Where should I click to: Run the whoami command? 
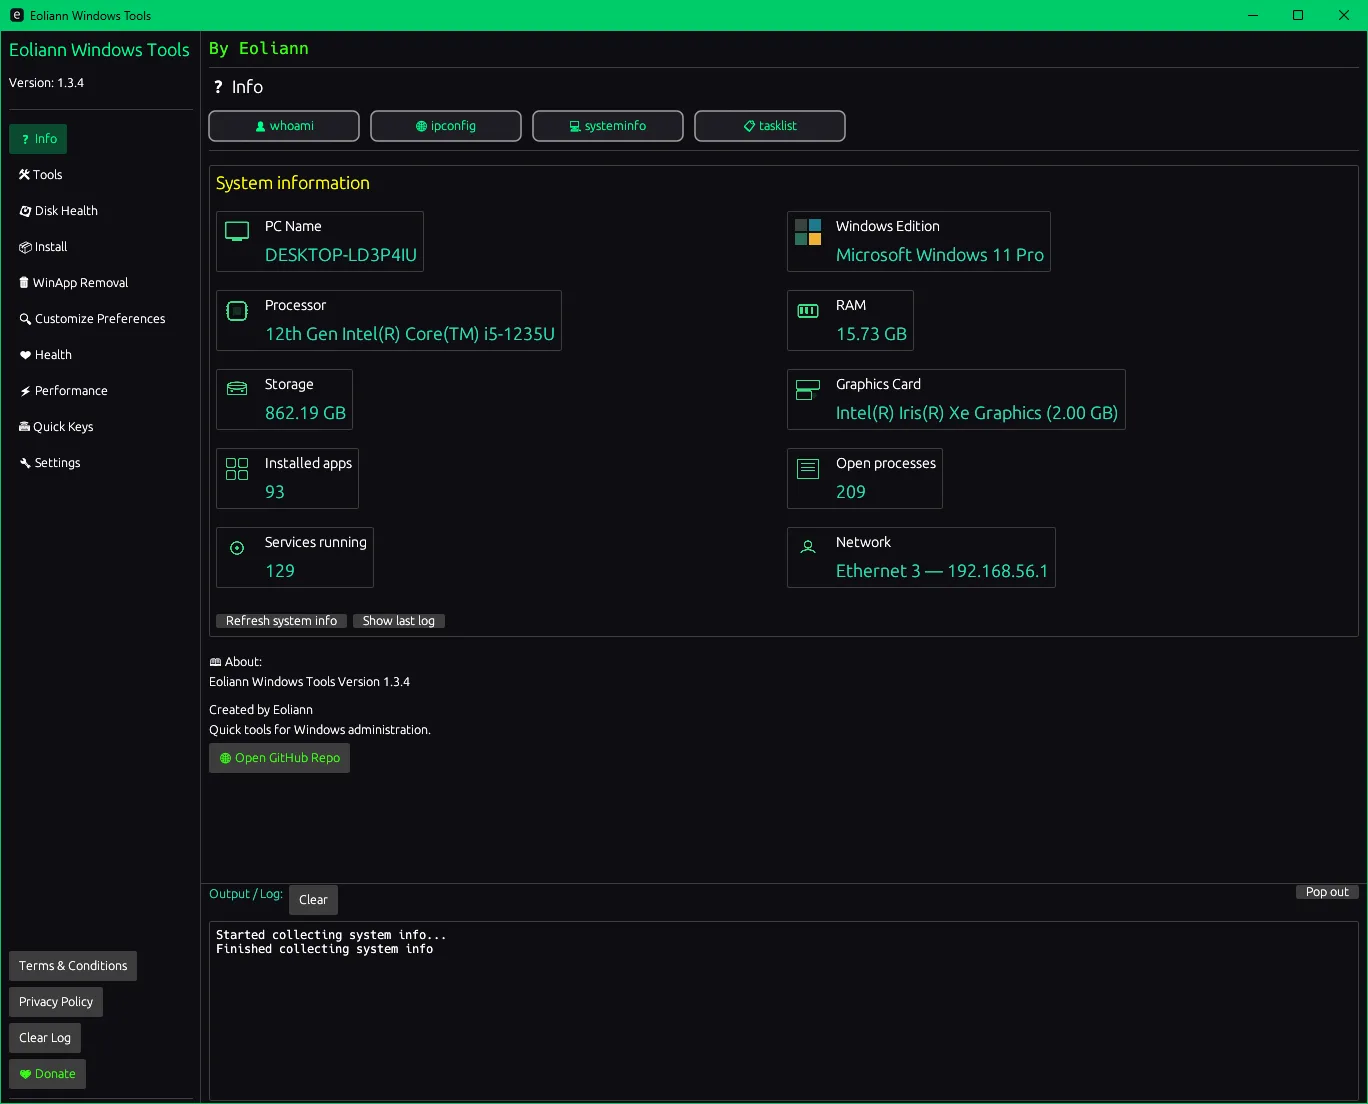(284, 126)
